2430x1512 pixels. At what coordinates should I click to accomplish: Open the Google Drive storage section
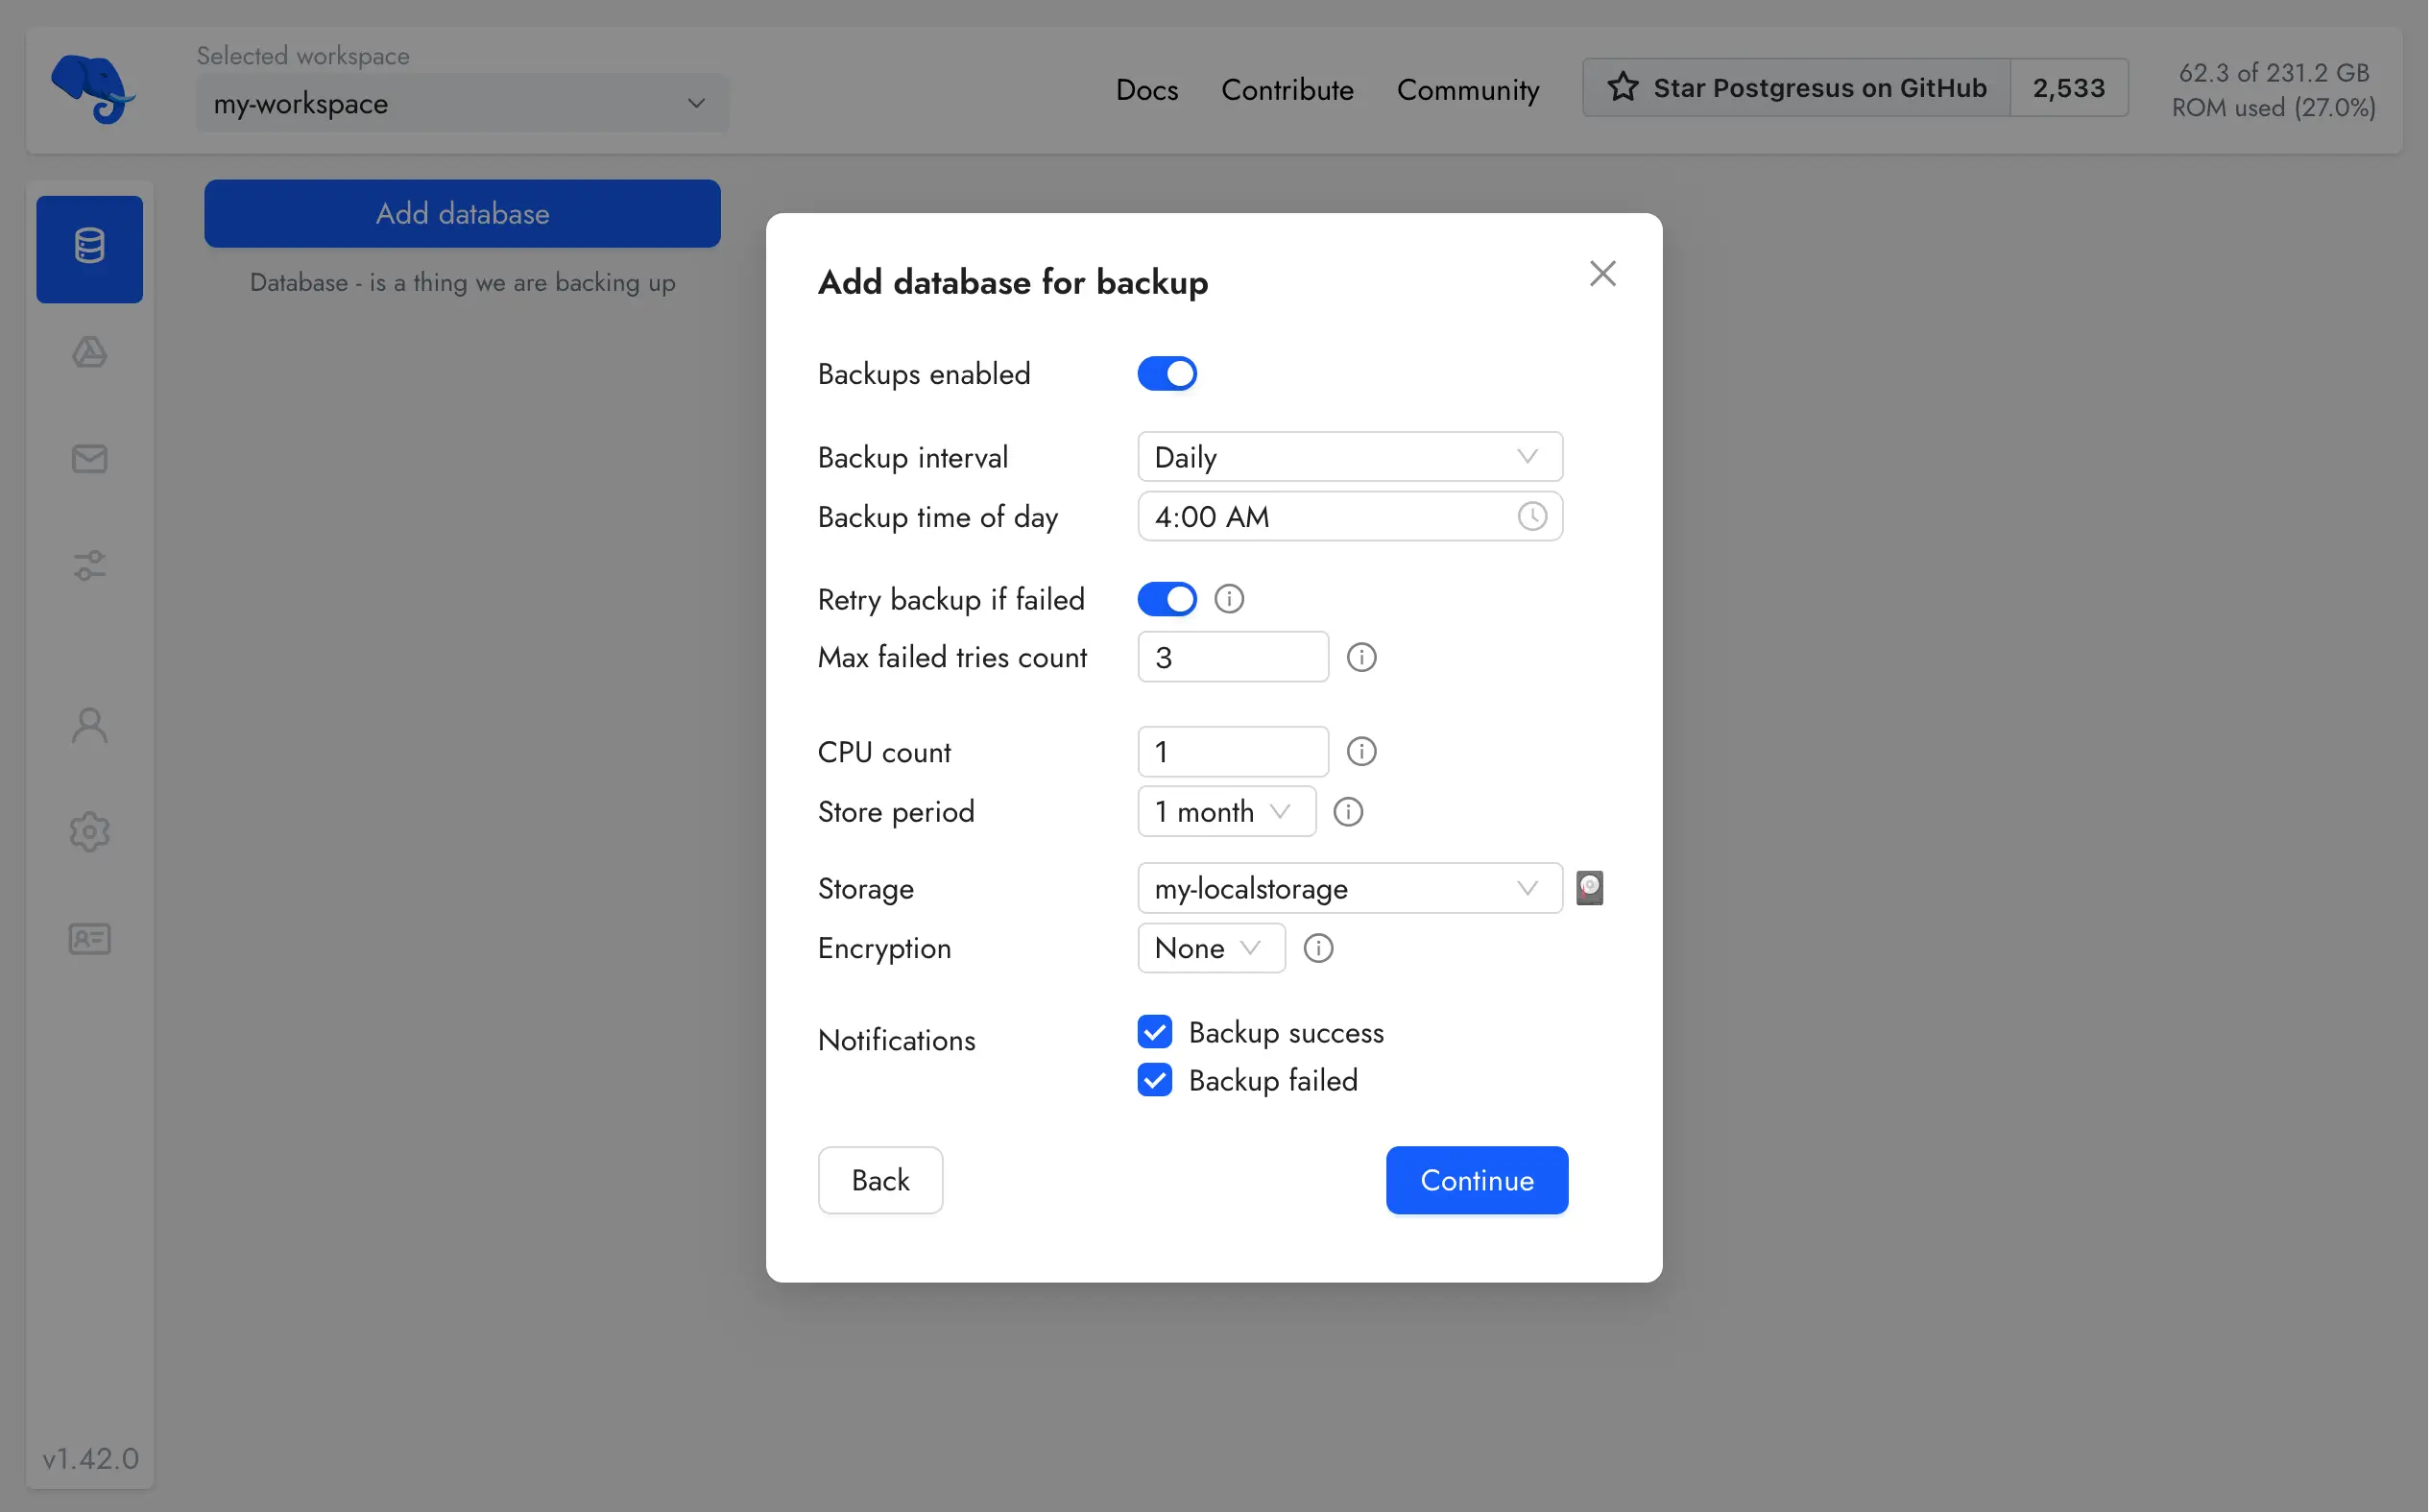click(x=89, y=352)
